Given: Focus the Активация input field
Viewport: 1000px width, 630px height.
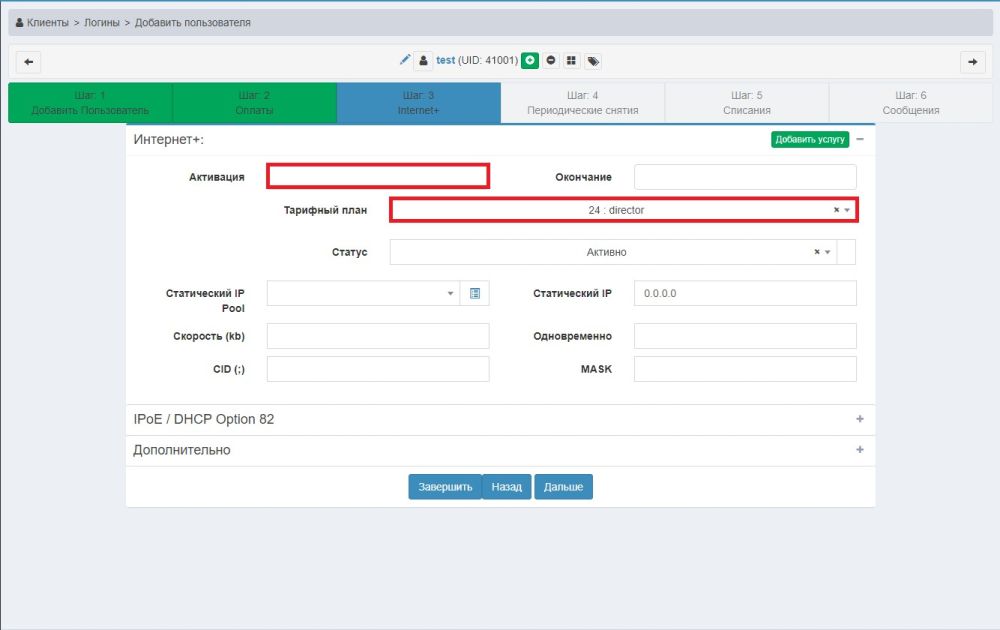Looking at the screenshot, I should coord(378,176).
